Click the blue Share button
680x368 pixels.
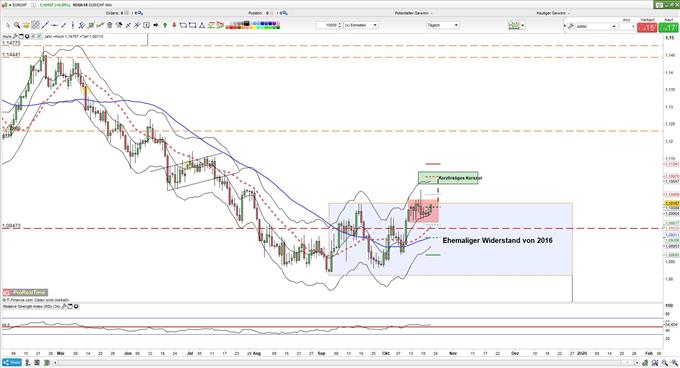coord(12,362)
